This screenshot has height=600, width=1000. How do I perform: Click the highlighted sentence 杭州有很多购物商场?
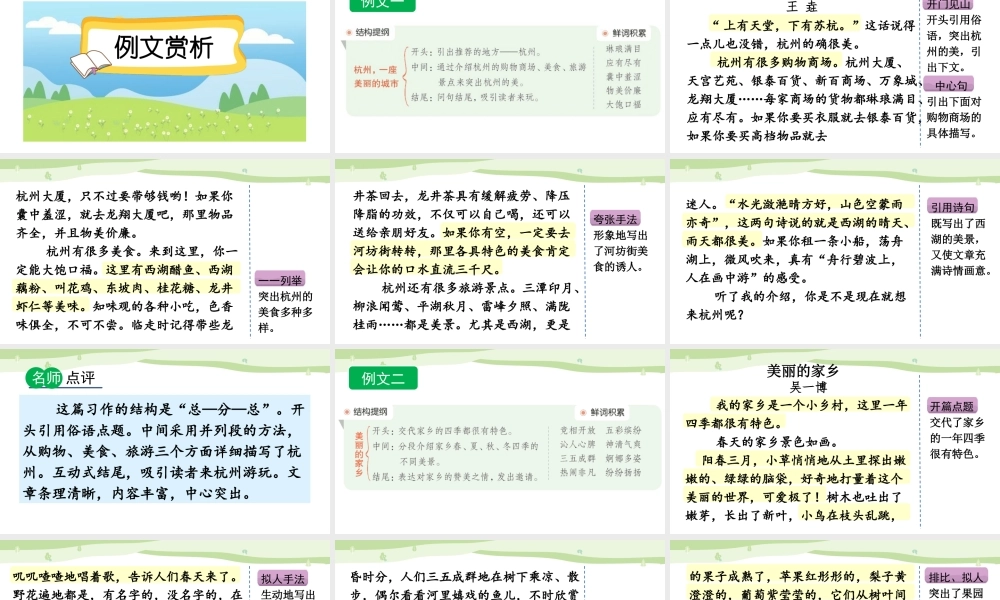pyautogui.click(x=777, y=62)
